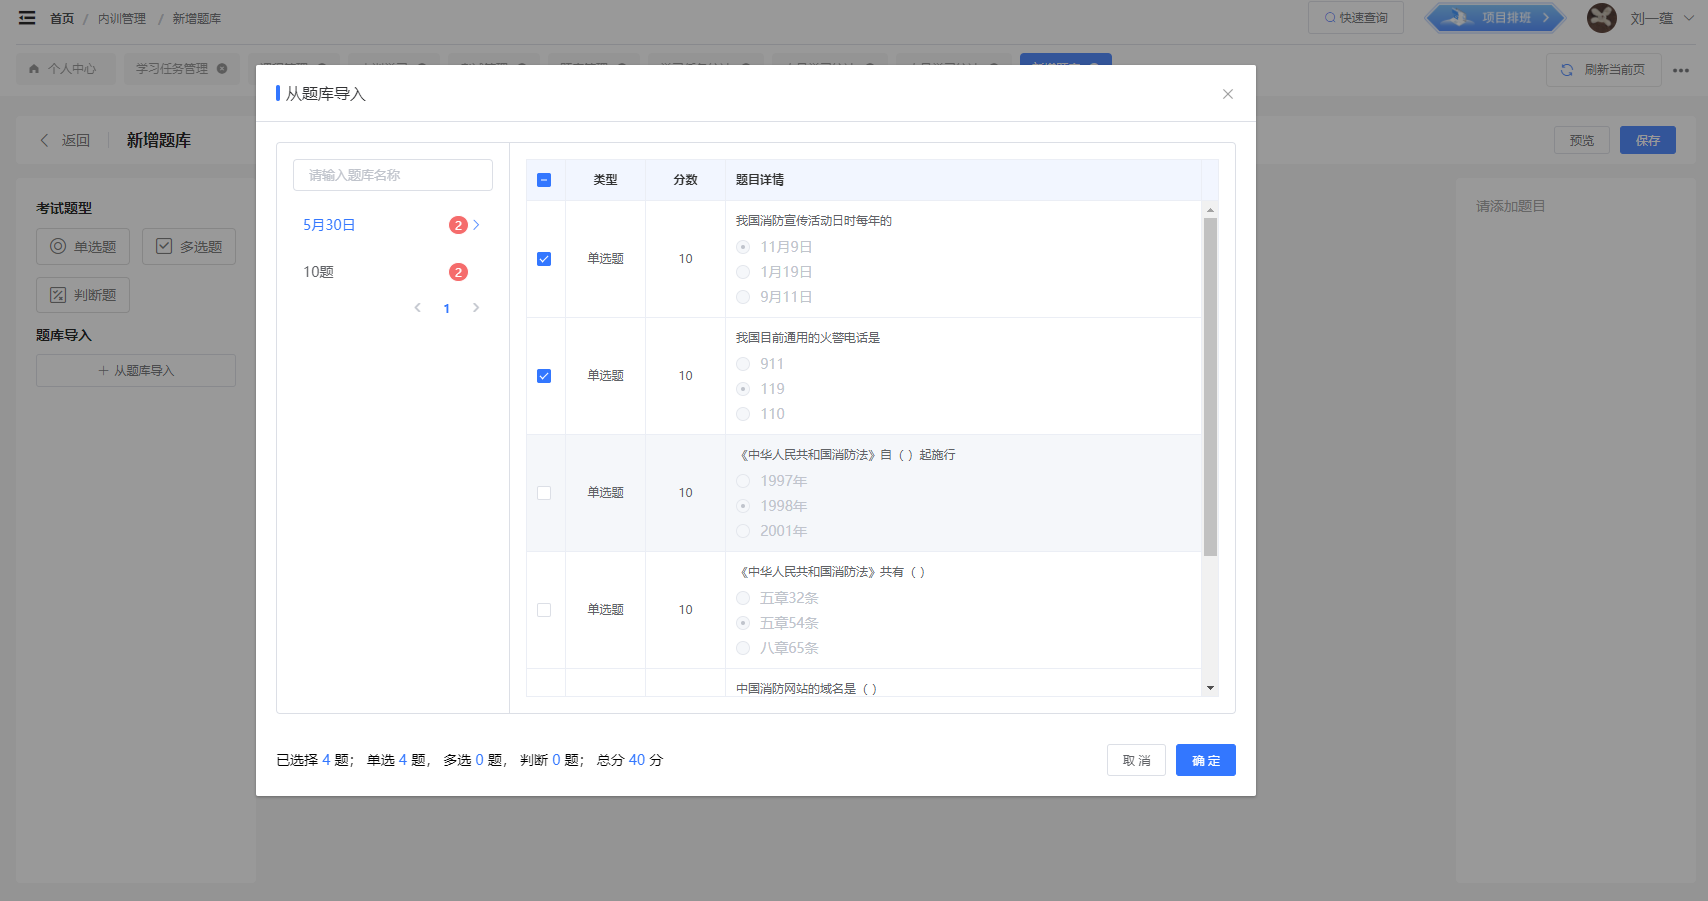Open the user name 刘一蕴 dropdown arrow

[x=1689, y=18]
